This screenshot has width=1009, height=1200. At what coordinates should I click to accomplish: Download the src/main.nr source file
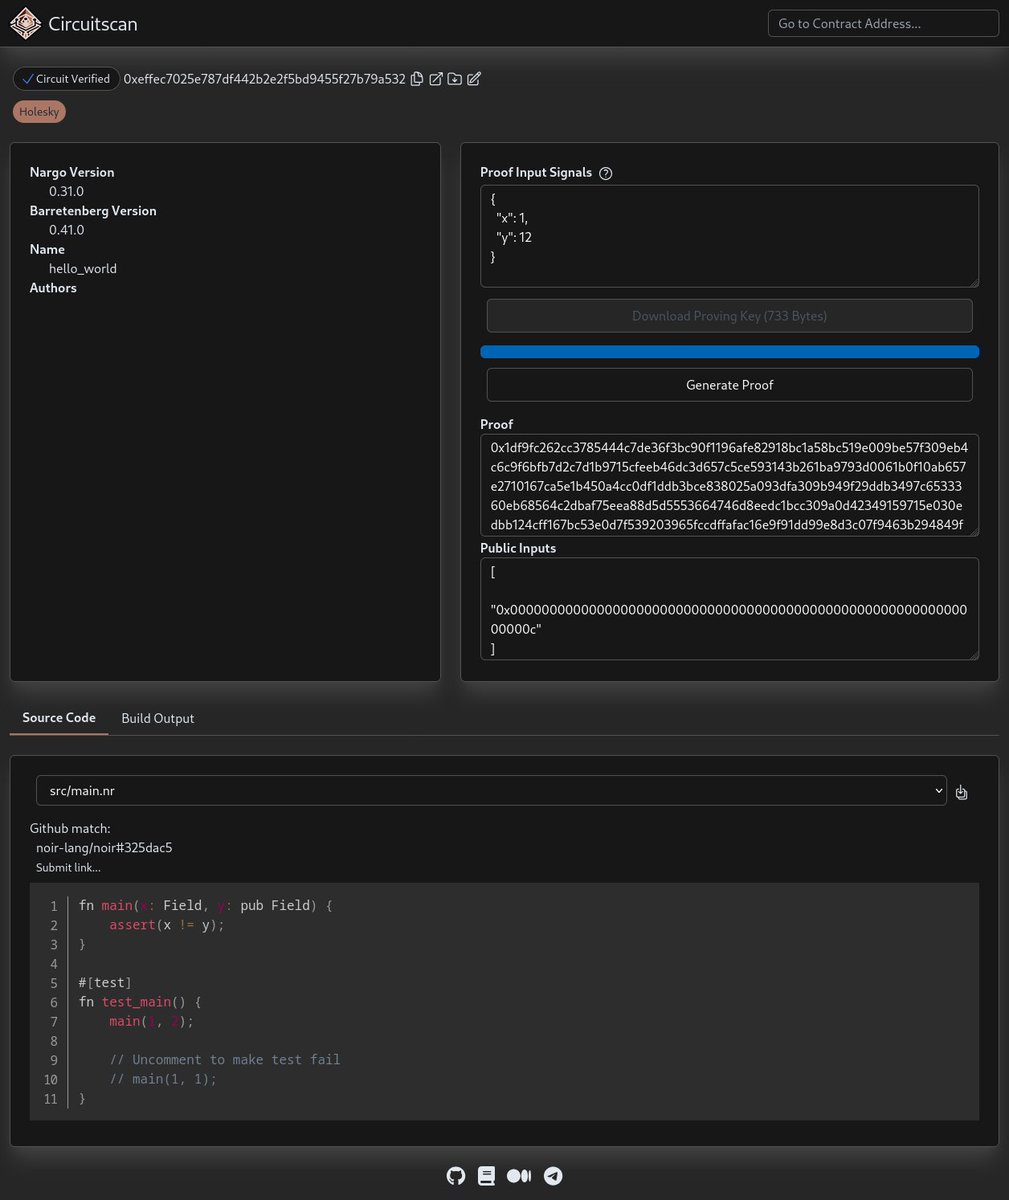(x=961, y=792)
